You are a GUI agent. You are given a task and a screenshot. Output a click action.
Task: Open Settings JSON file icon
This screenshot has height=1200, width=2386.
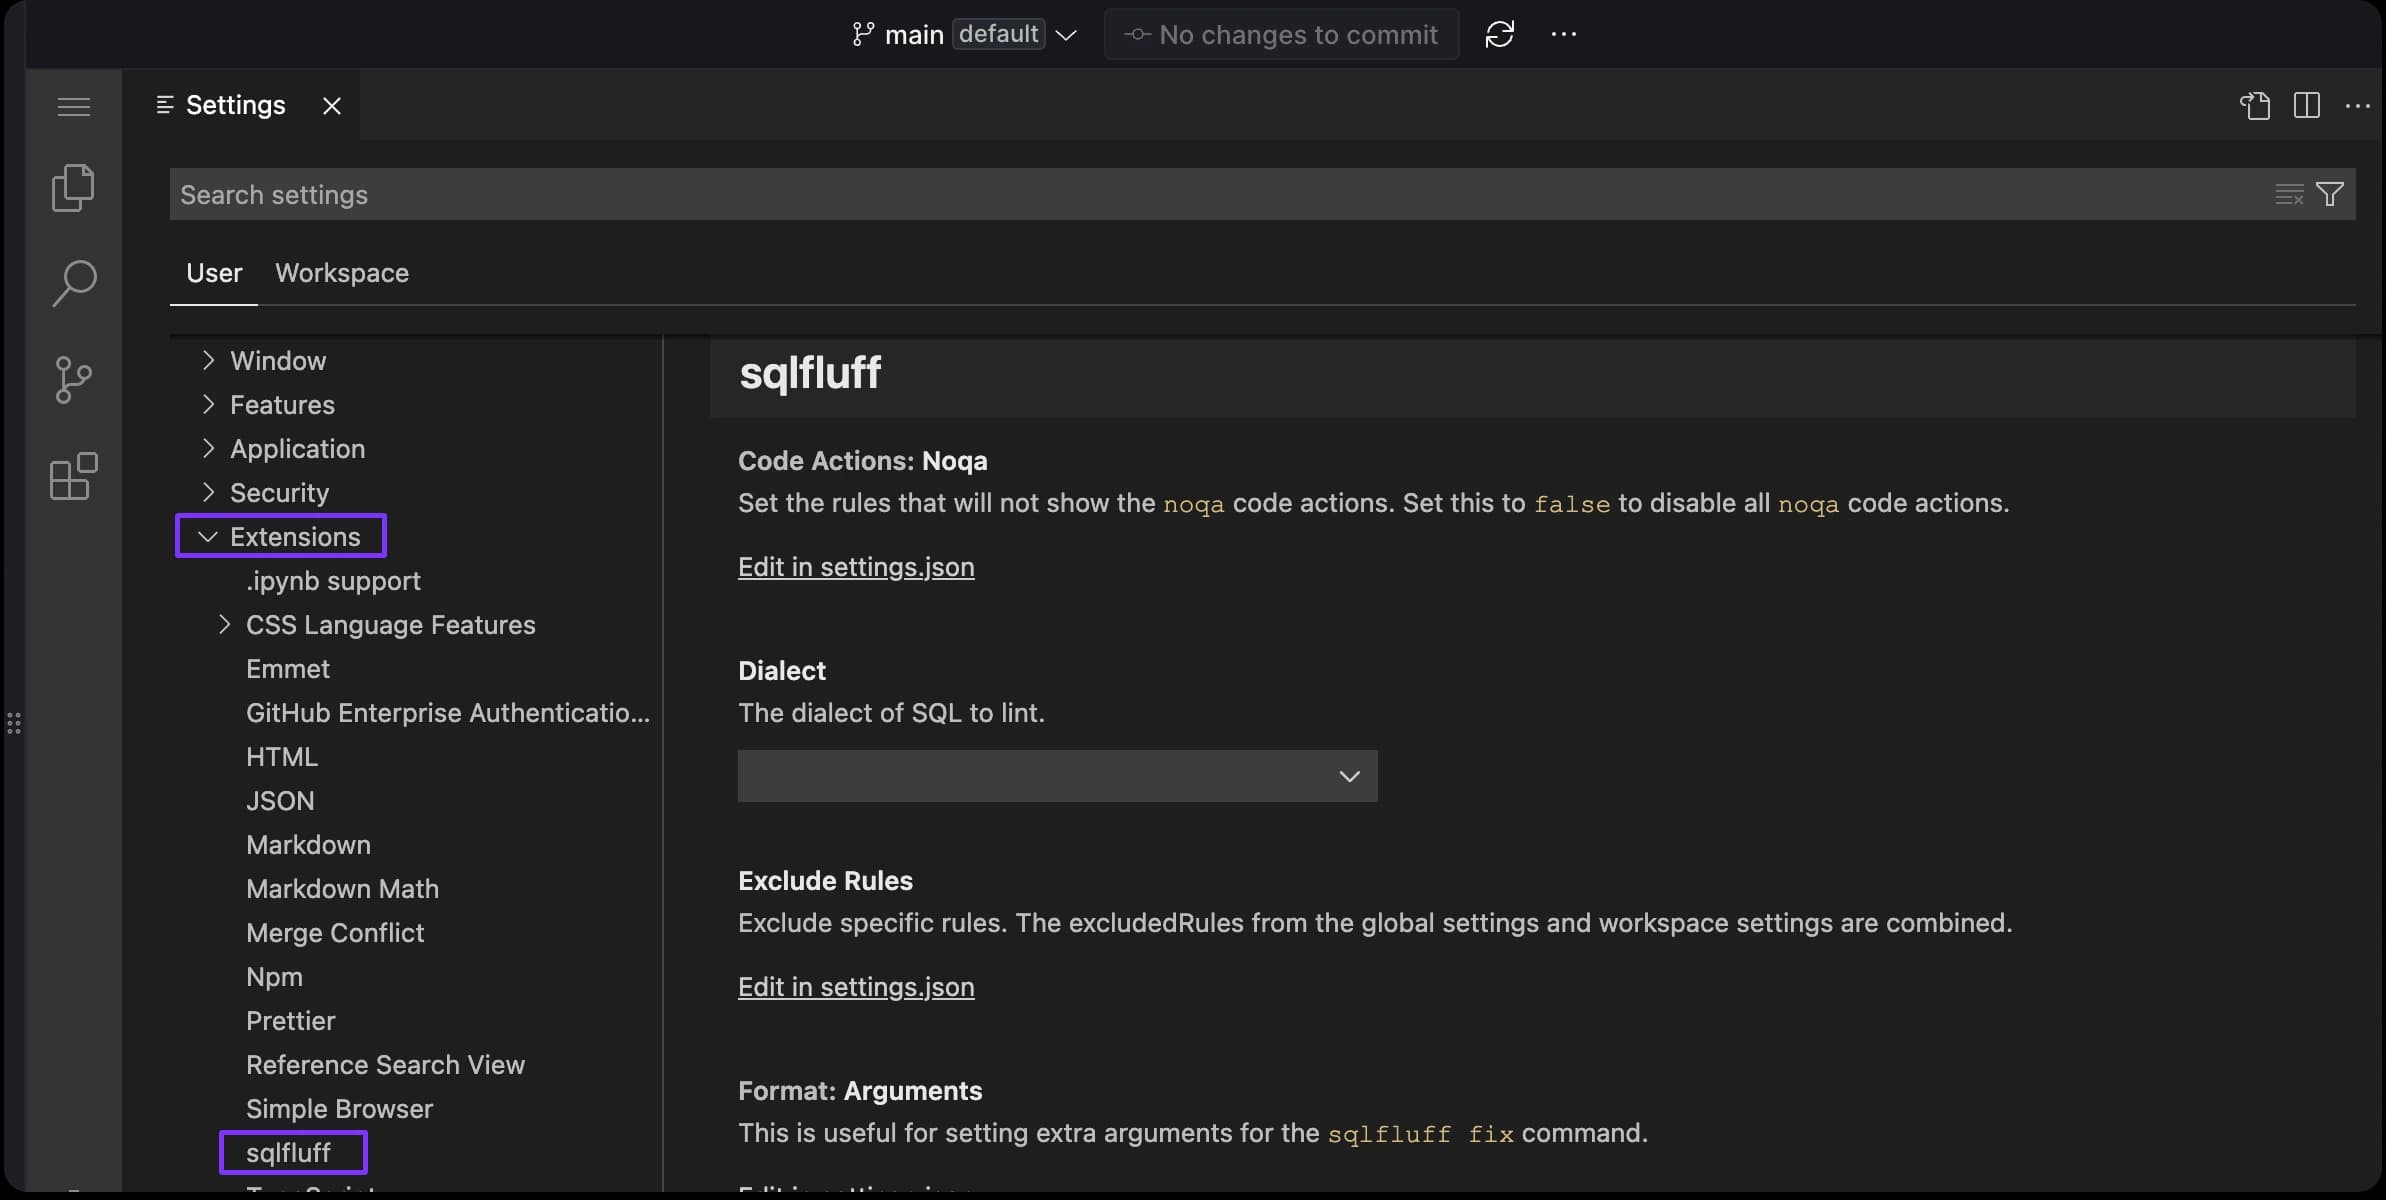2255,105
